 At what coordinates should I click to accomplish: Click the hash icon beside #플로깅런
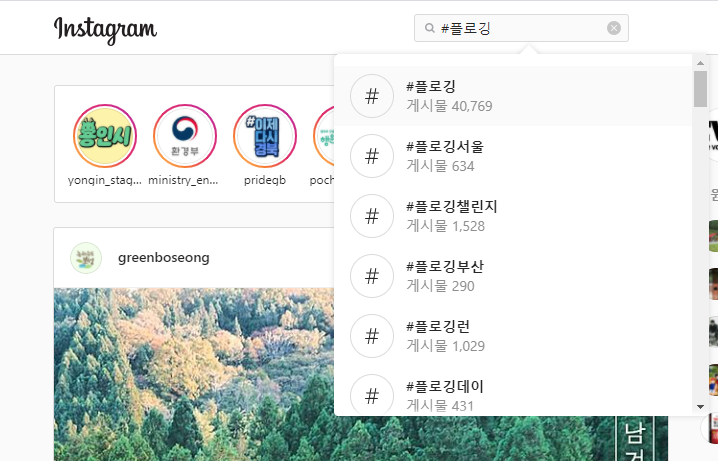[372, 336]
